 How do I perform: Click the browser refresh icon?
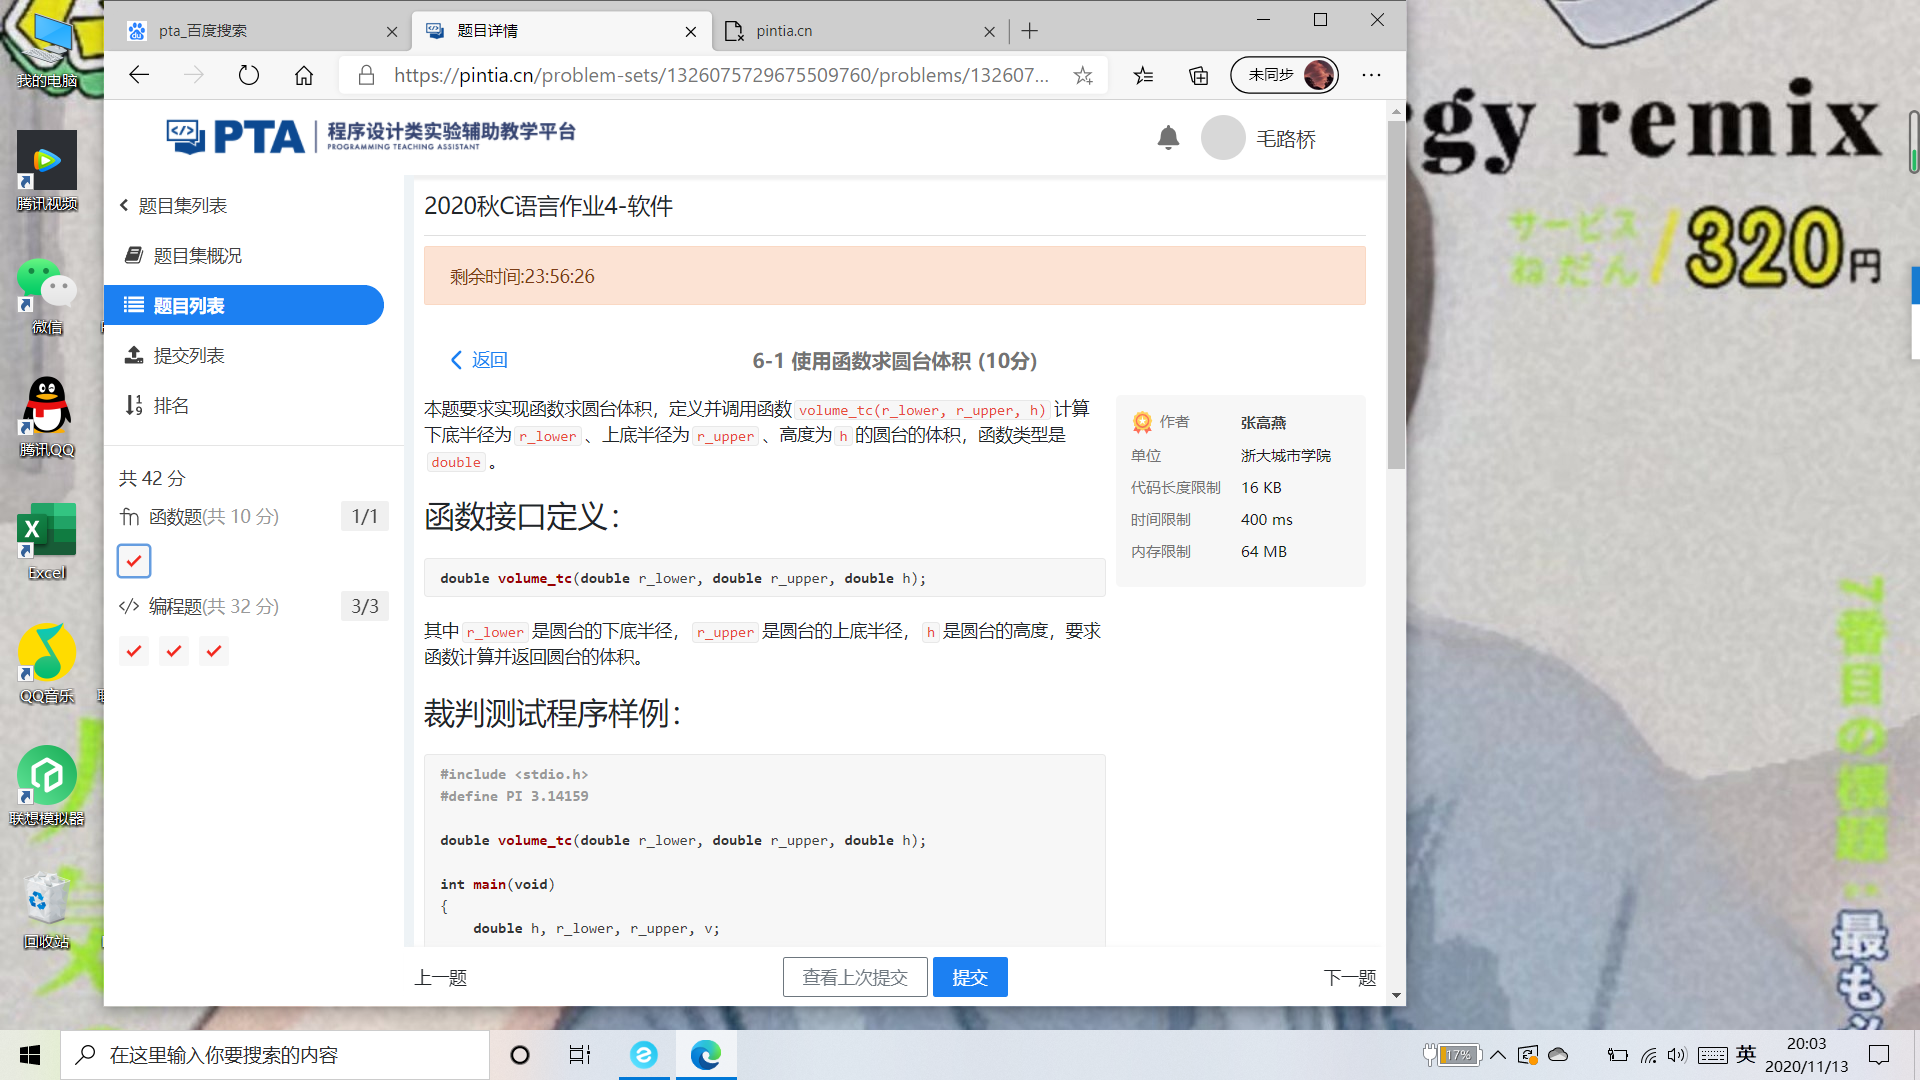pos(249,75)
